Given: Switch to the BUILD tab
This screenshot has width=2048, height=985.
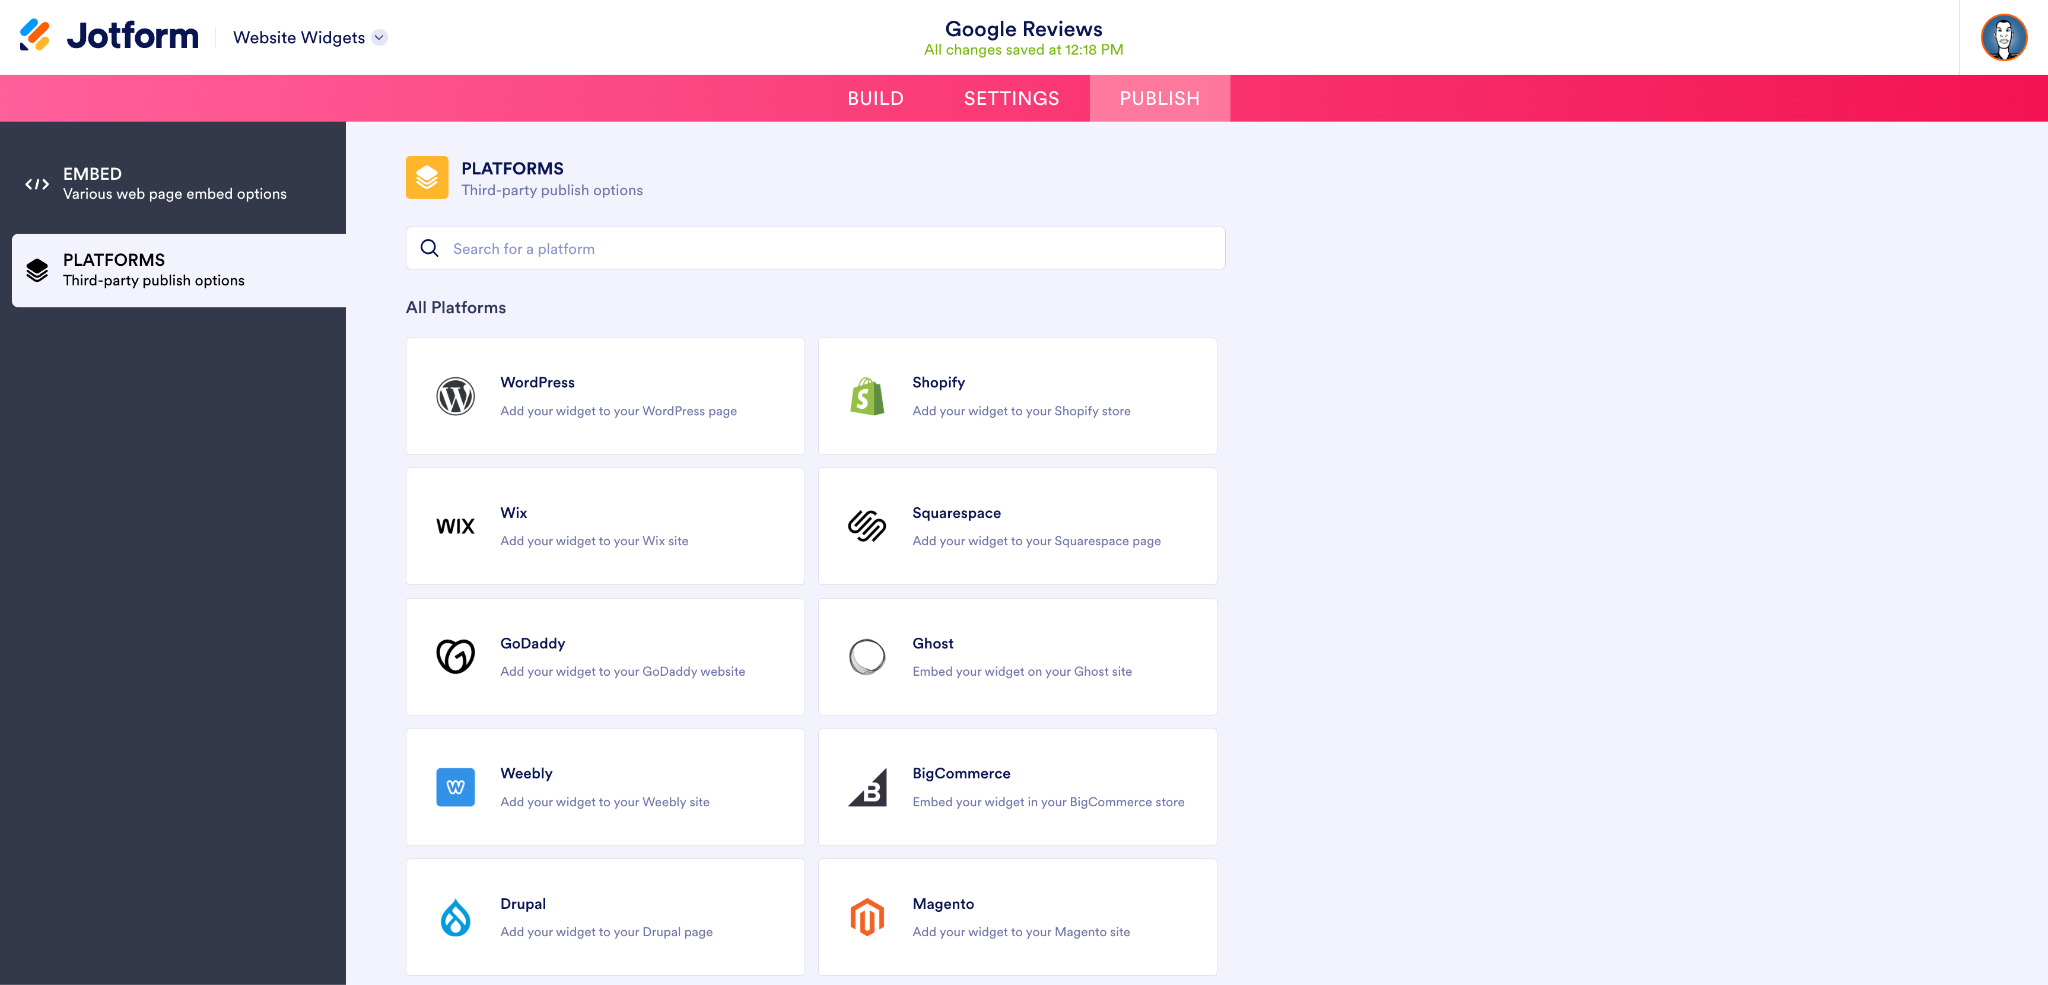Looking at the screenshot, I should click(x=875, y=98).
